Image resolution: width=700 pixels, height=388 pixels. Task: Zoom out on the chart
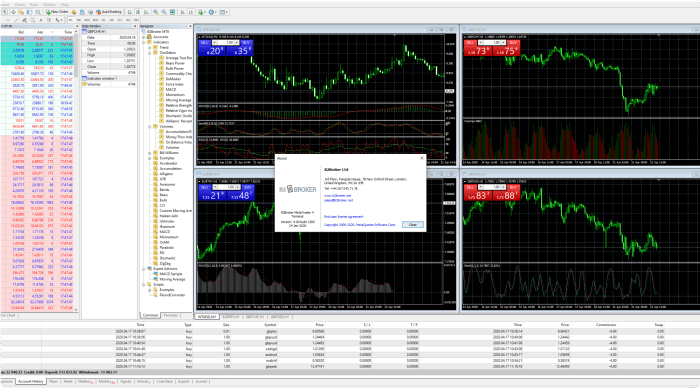[x=164, y=12]
